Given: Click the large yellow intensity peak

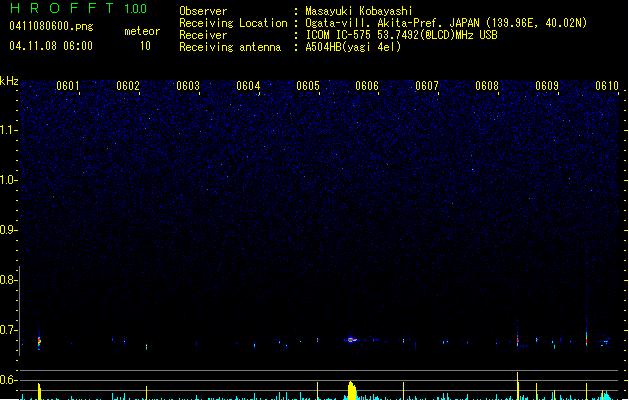Looking at the screenshot, I should [x=351, y=389].
